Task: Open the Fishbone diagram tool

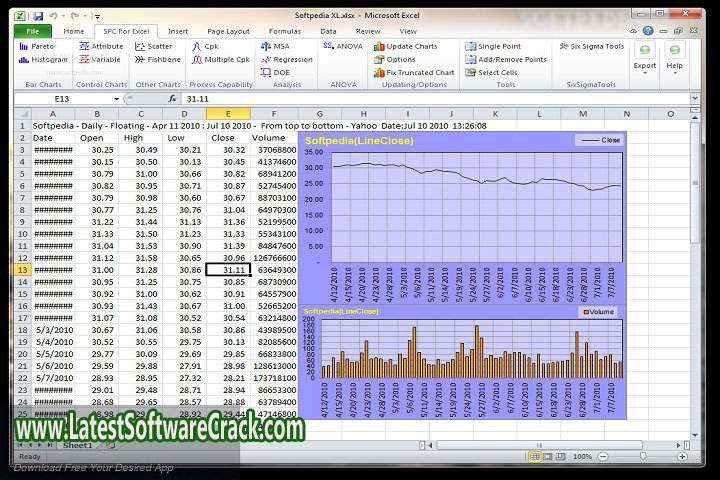Action: [158, 60]
